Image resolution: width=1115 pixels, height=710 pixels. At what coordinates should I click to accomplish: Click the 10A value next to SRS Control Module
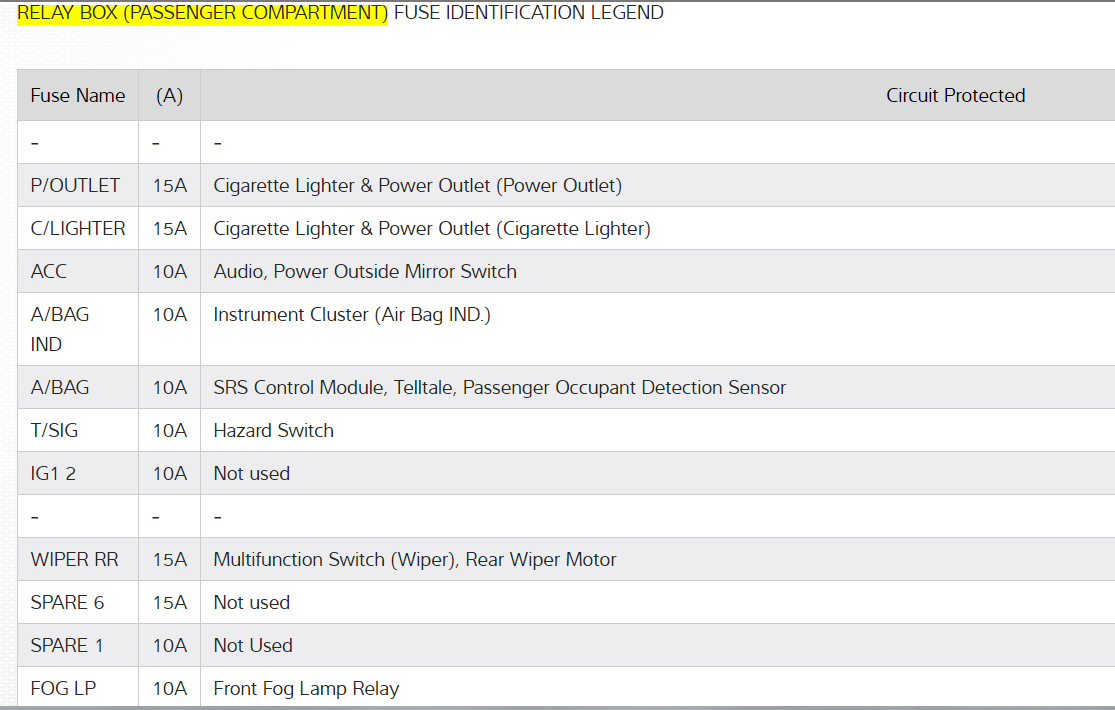(x=170, y=387)
